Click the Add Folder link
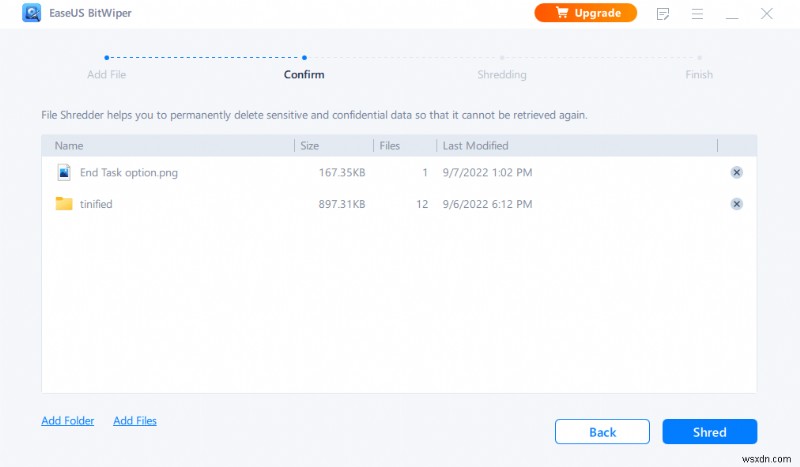 pyautogui.click(x=68, y=421)
